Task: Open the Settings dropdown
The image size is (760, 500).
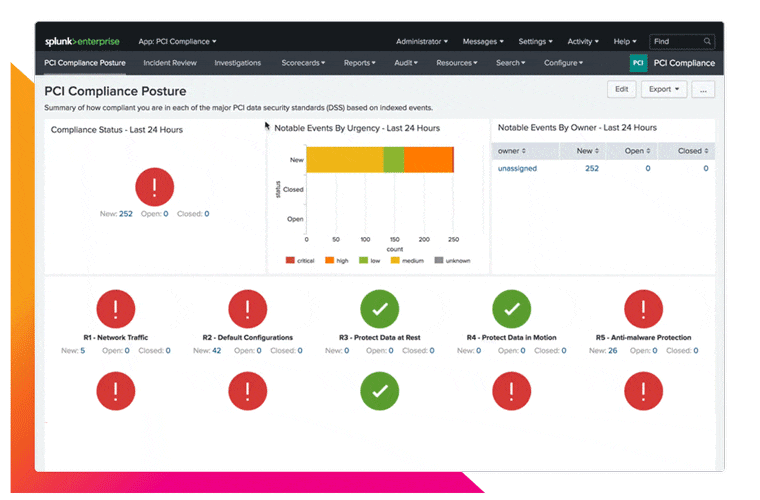Action: coord(535,42)
